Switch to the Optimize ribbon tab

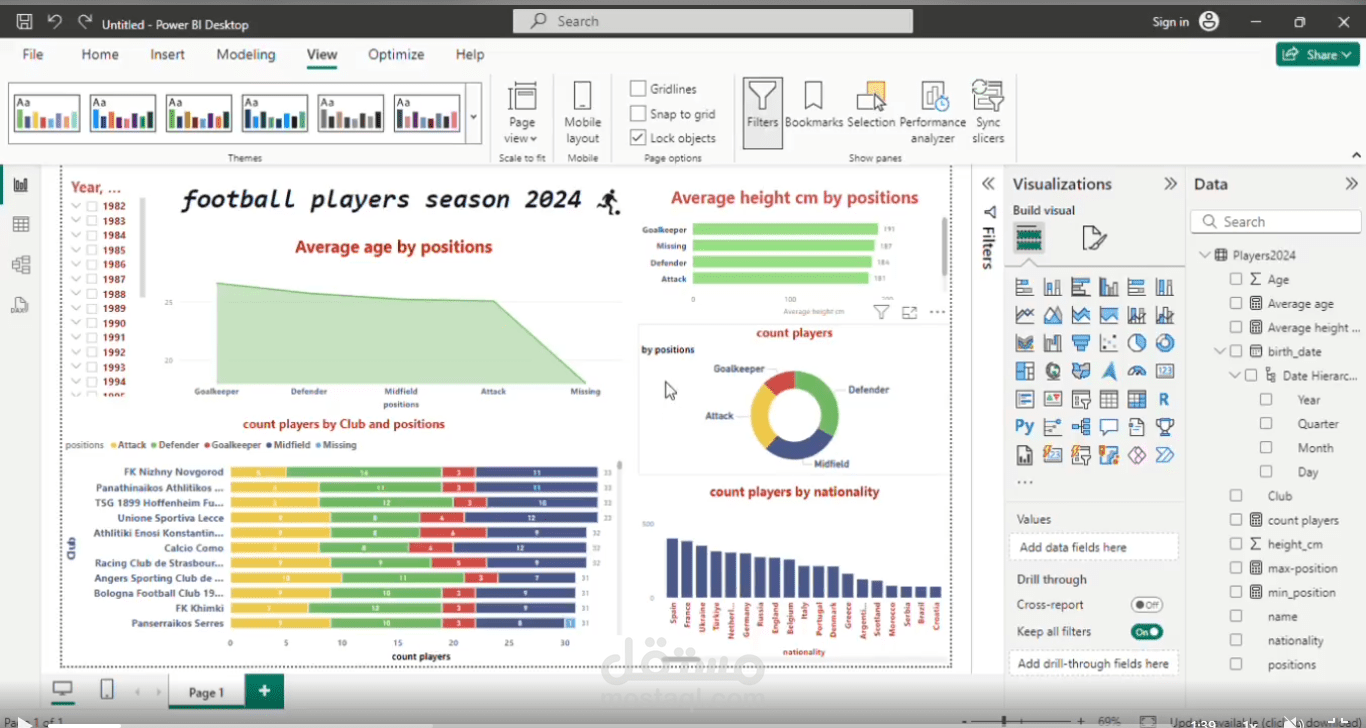(396, 54)
